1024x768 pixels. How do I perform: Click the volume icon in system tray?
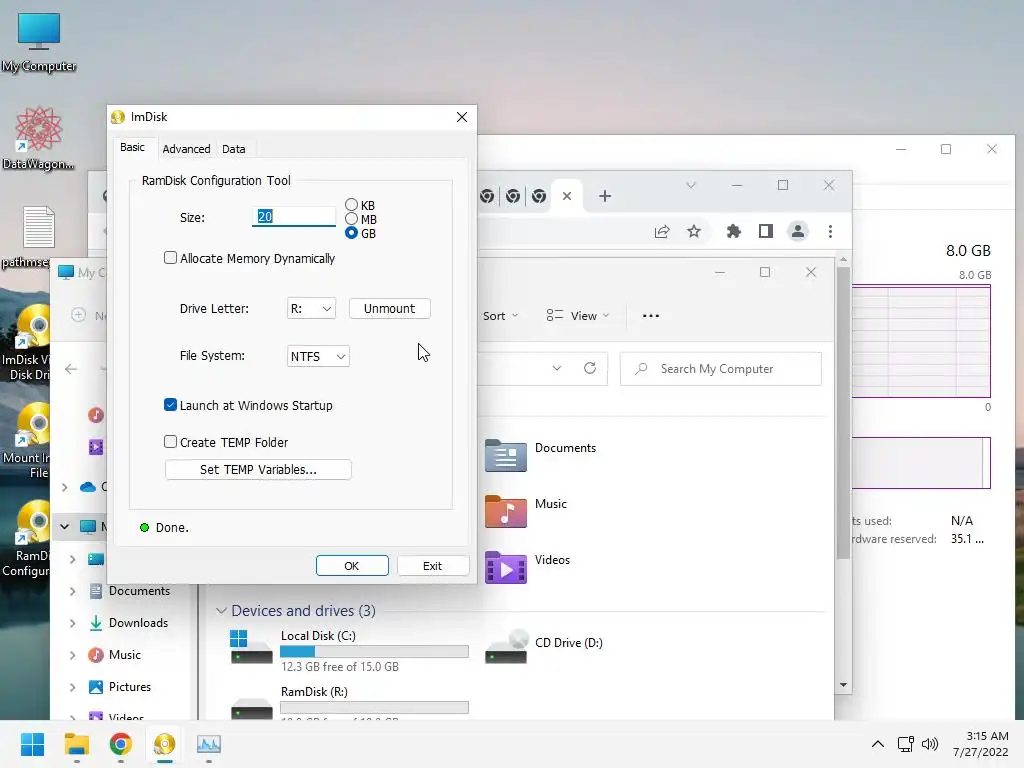929,744
